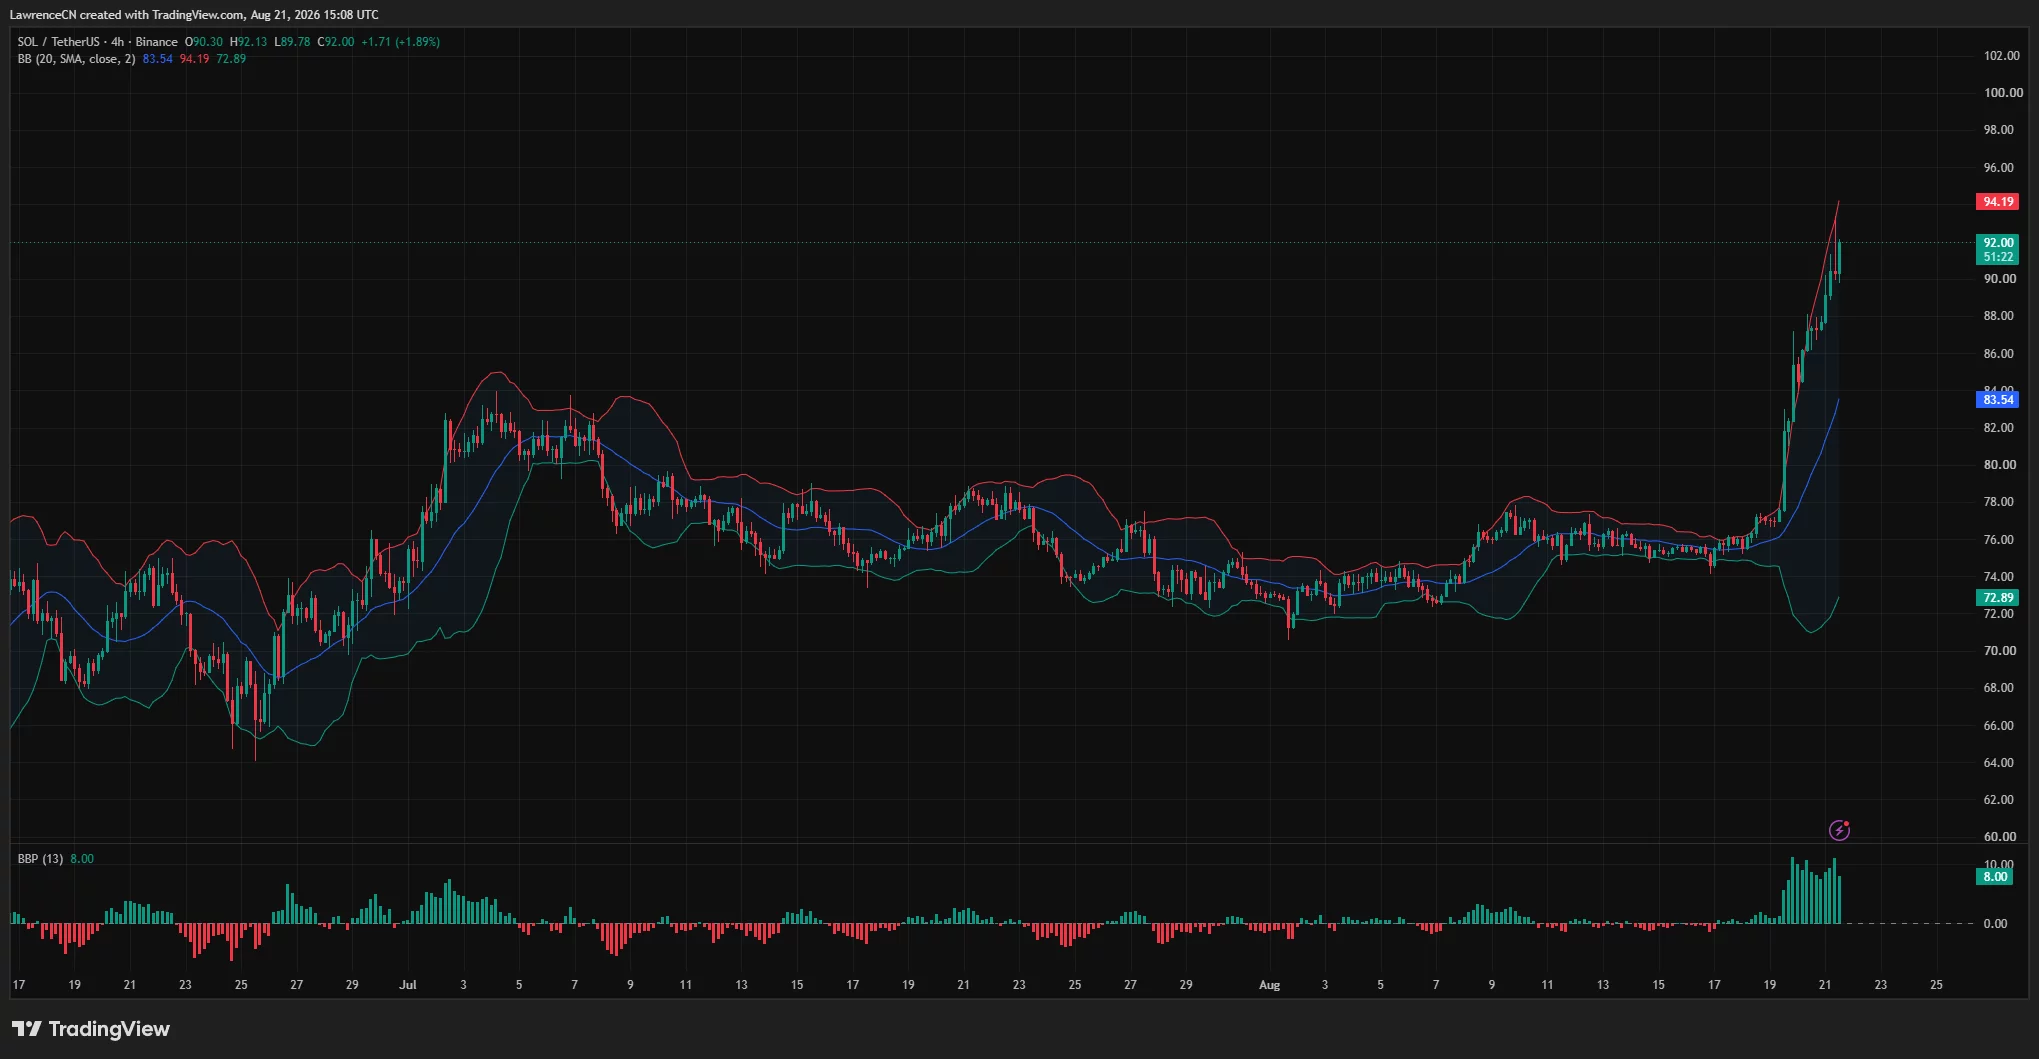This screenshot has height=1059, width=2039.
Task: Click the 102.00 price axis label
Action: pyautogui.click(x=2001, y=56)
